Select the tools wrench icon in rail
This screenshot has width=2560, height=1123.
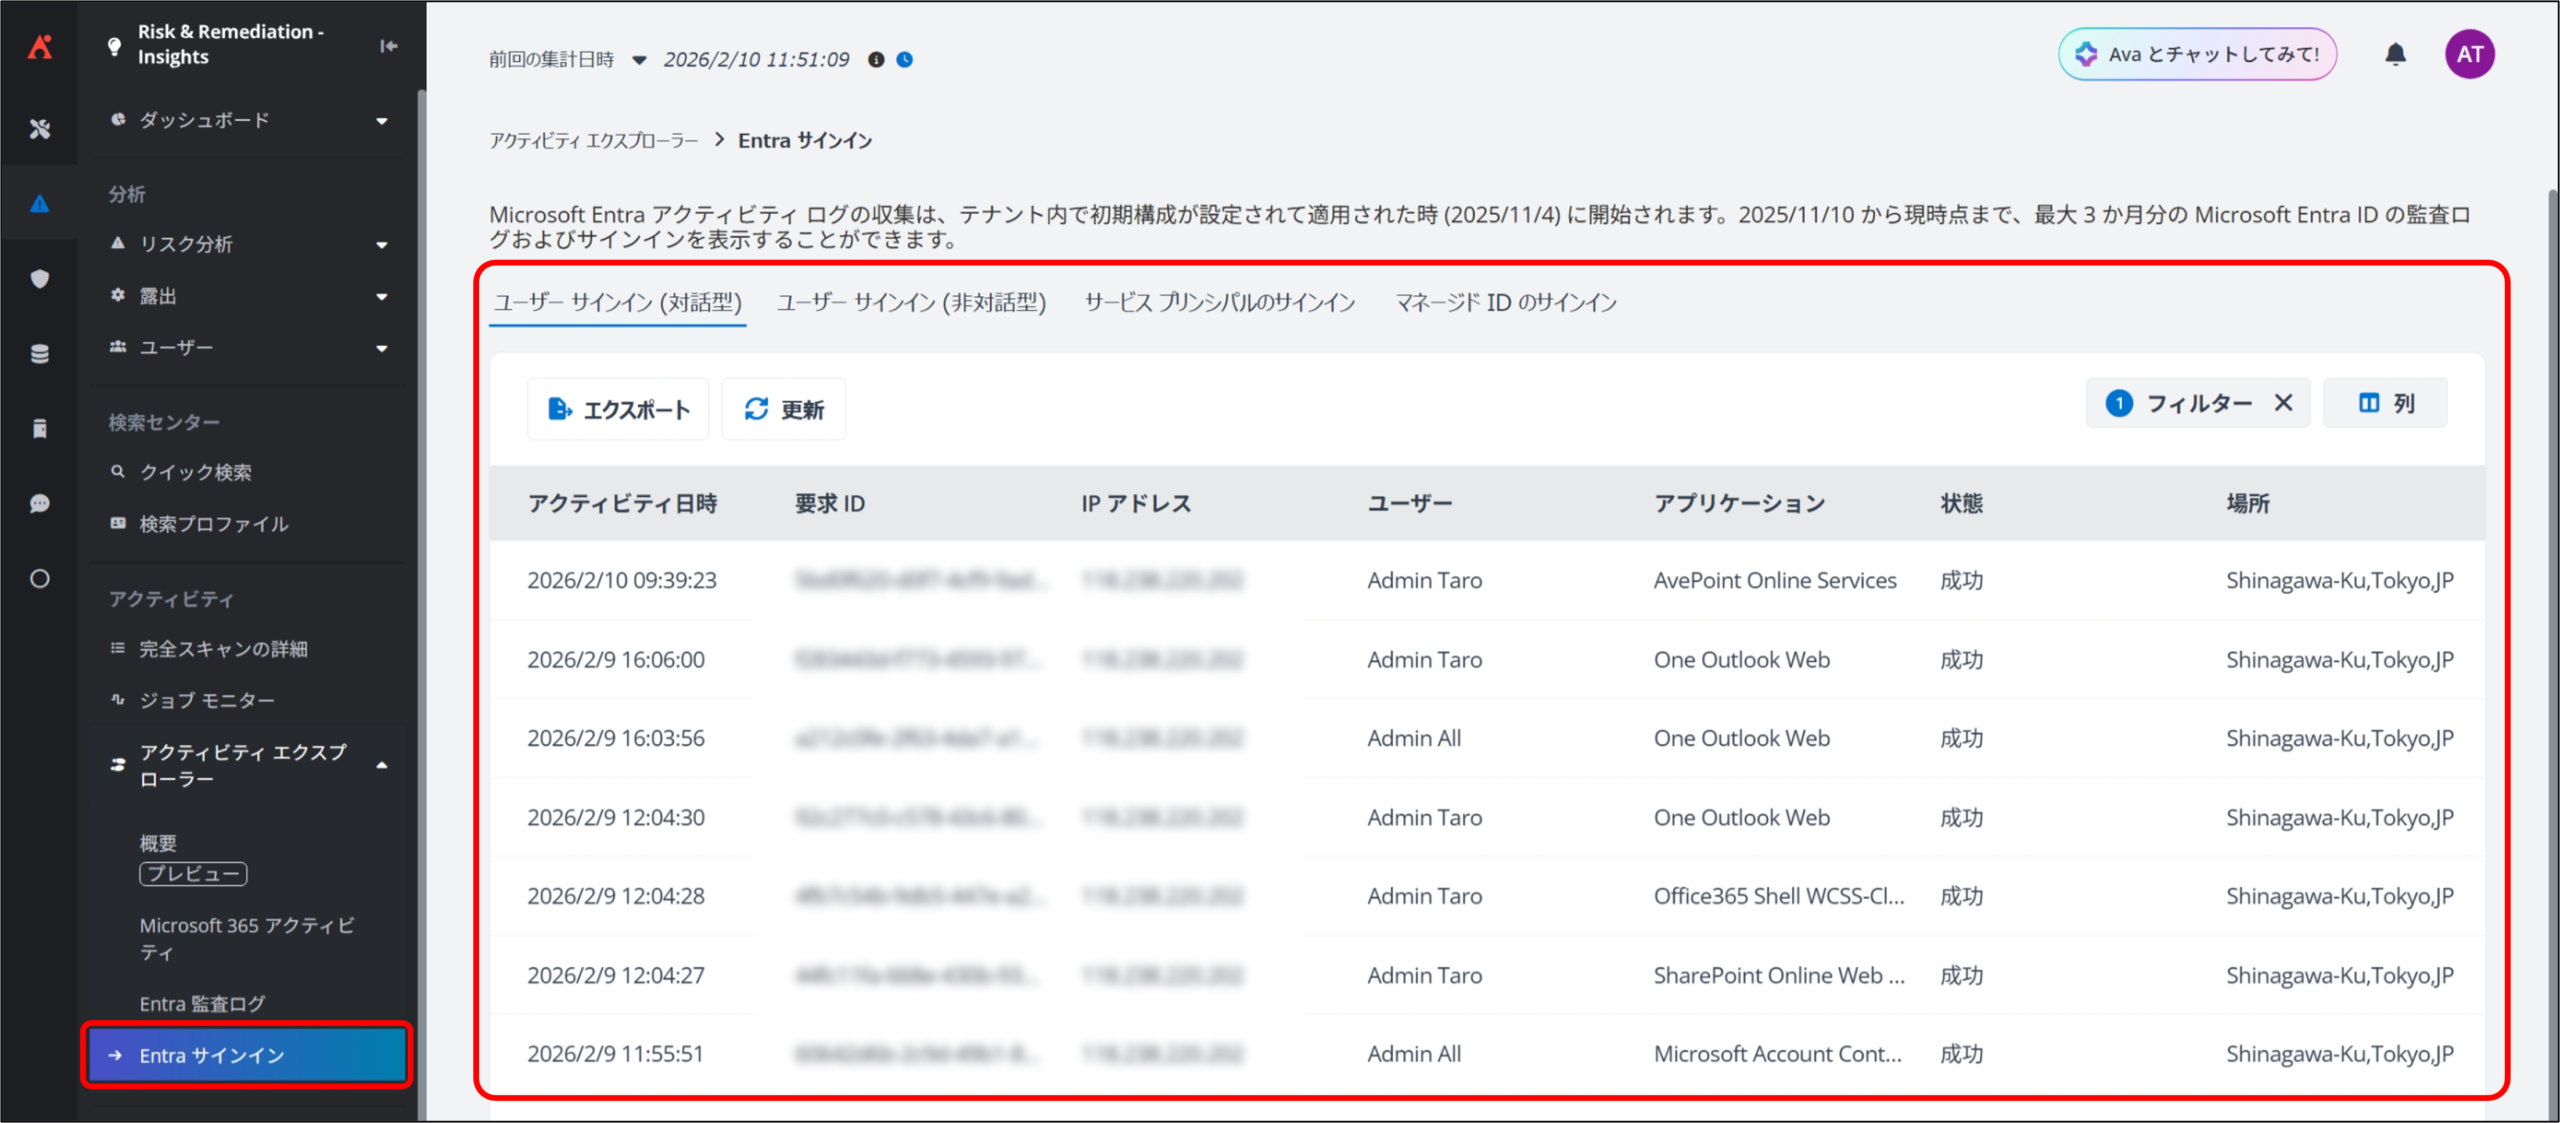coord(39,129)
